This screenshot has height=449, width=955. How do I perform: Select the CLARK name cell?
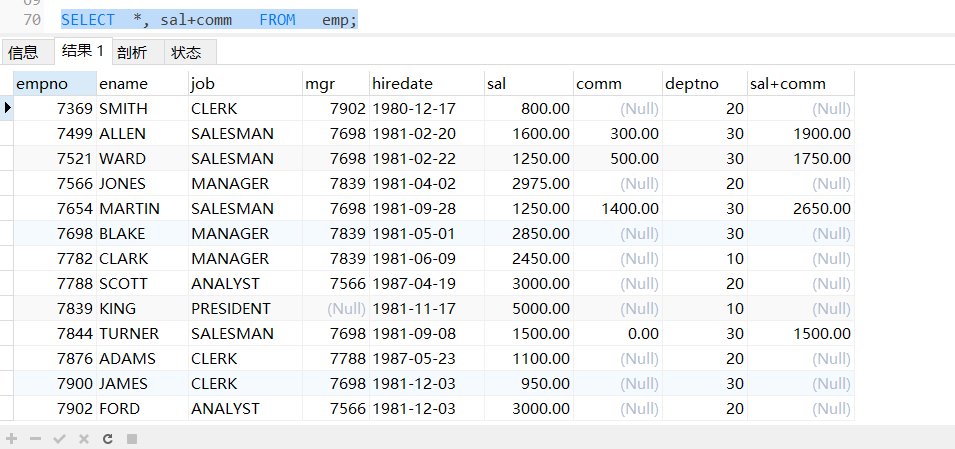143,258
